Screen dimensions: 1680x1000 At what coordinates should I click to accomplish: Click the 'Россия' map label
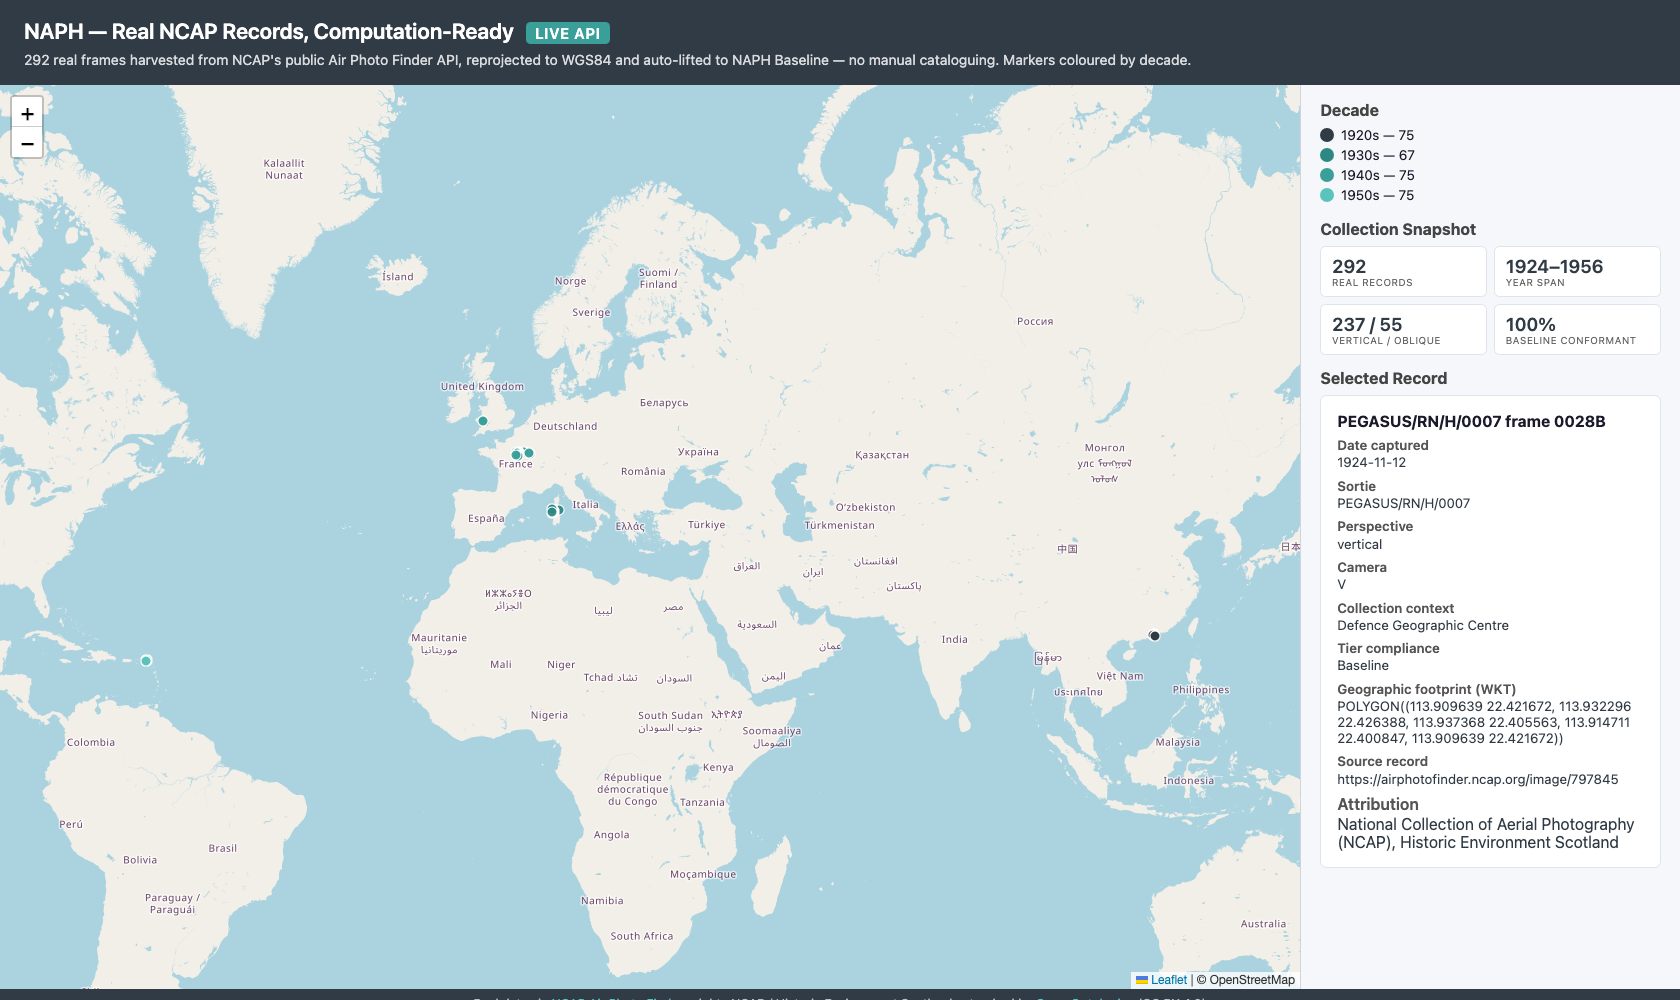pos(1035,322)
